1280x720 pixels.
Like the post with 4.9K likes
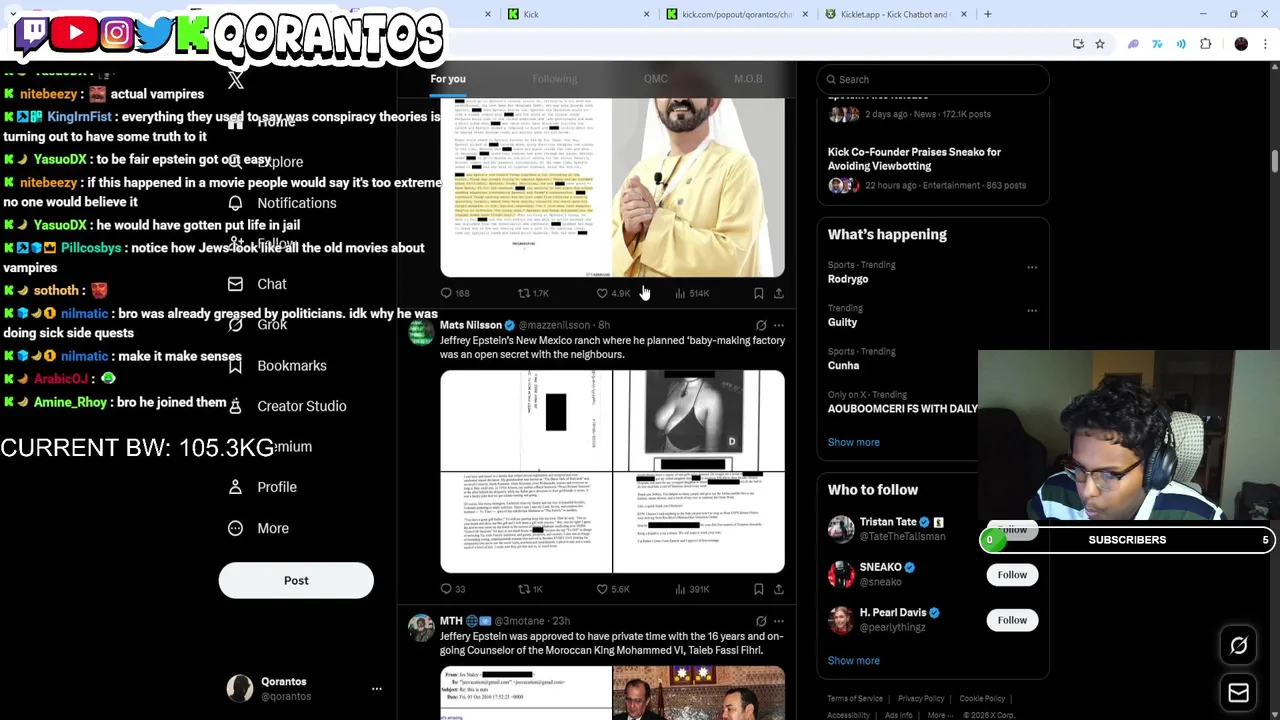[613, 293]
